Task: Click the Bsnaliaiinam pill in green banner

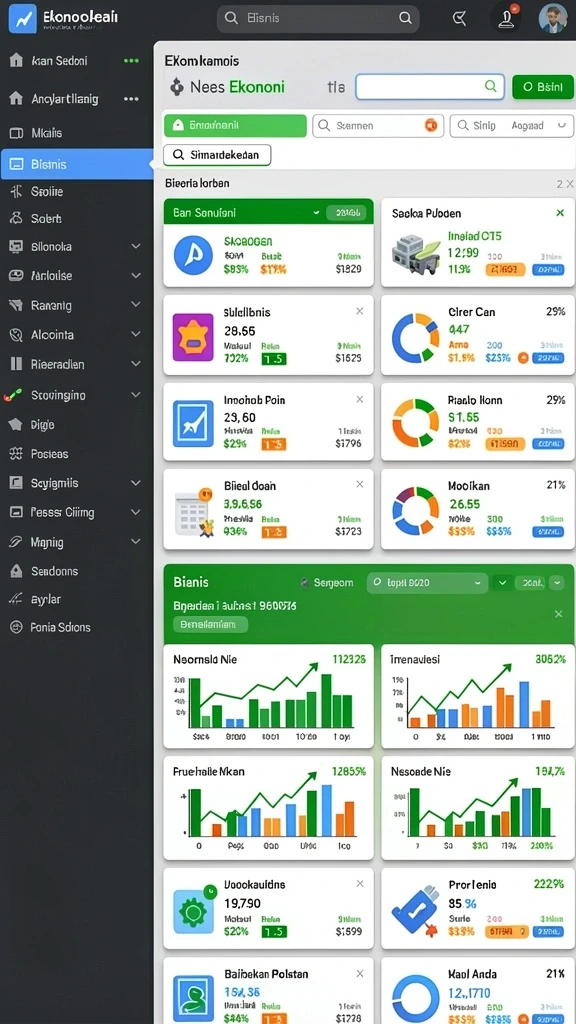Action: [210, 624]
